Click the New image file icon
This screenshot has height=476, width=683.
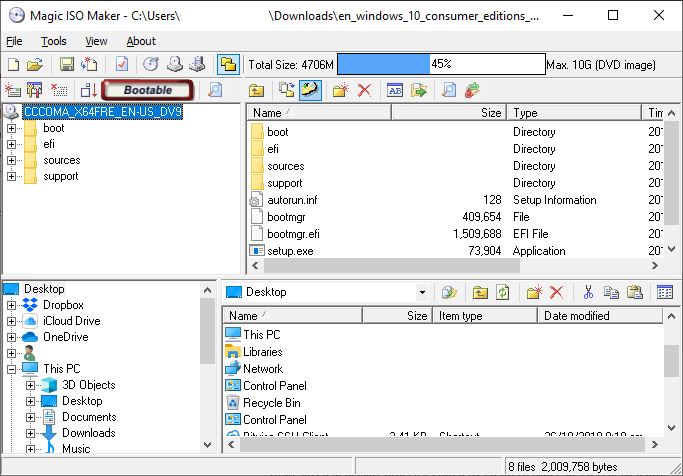click(x=14, y=65)
